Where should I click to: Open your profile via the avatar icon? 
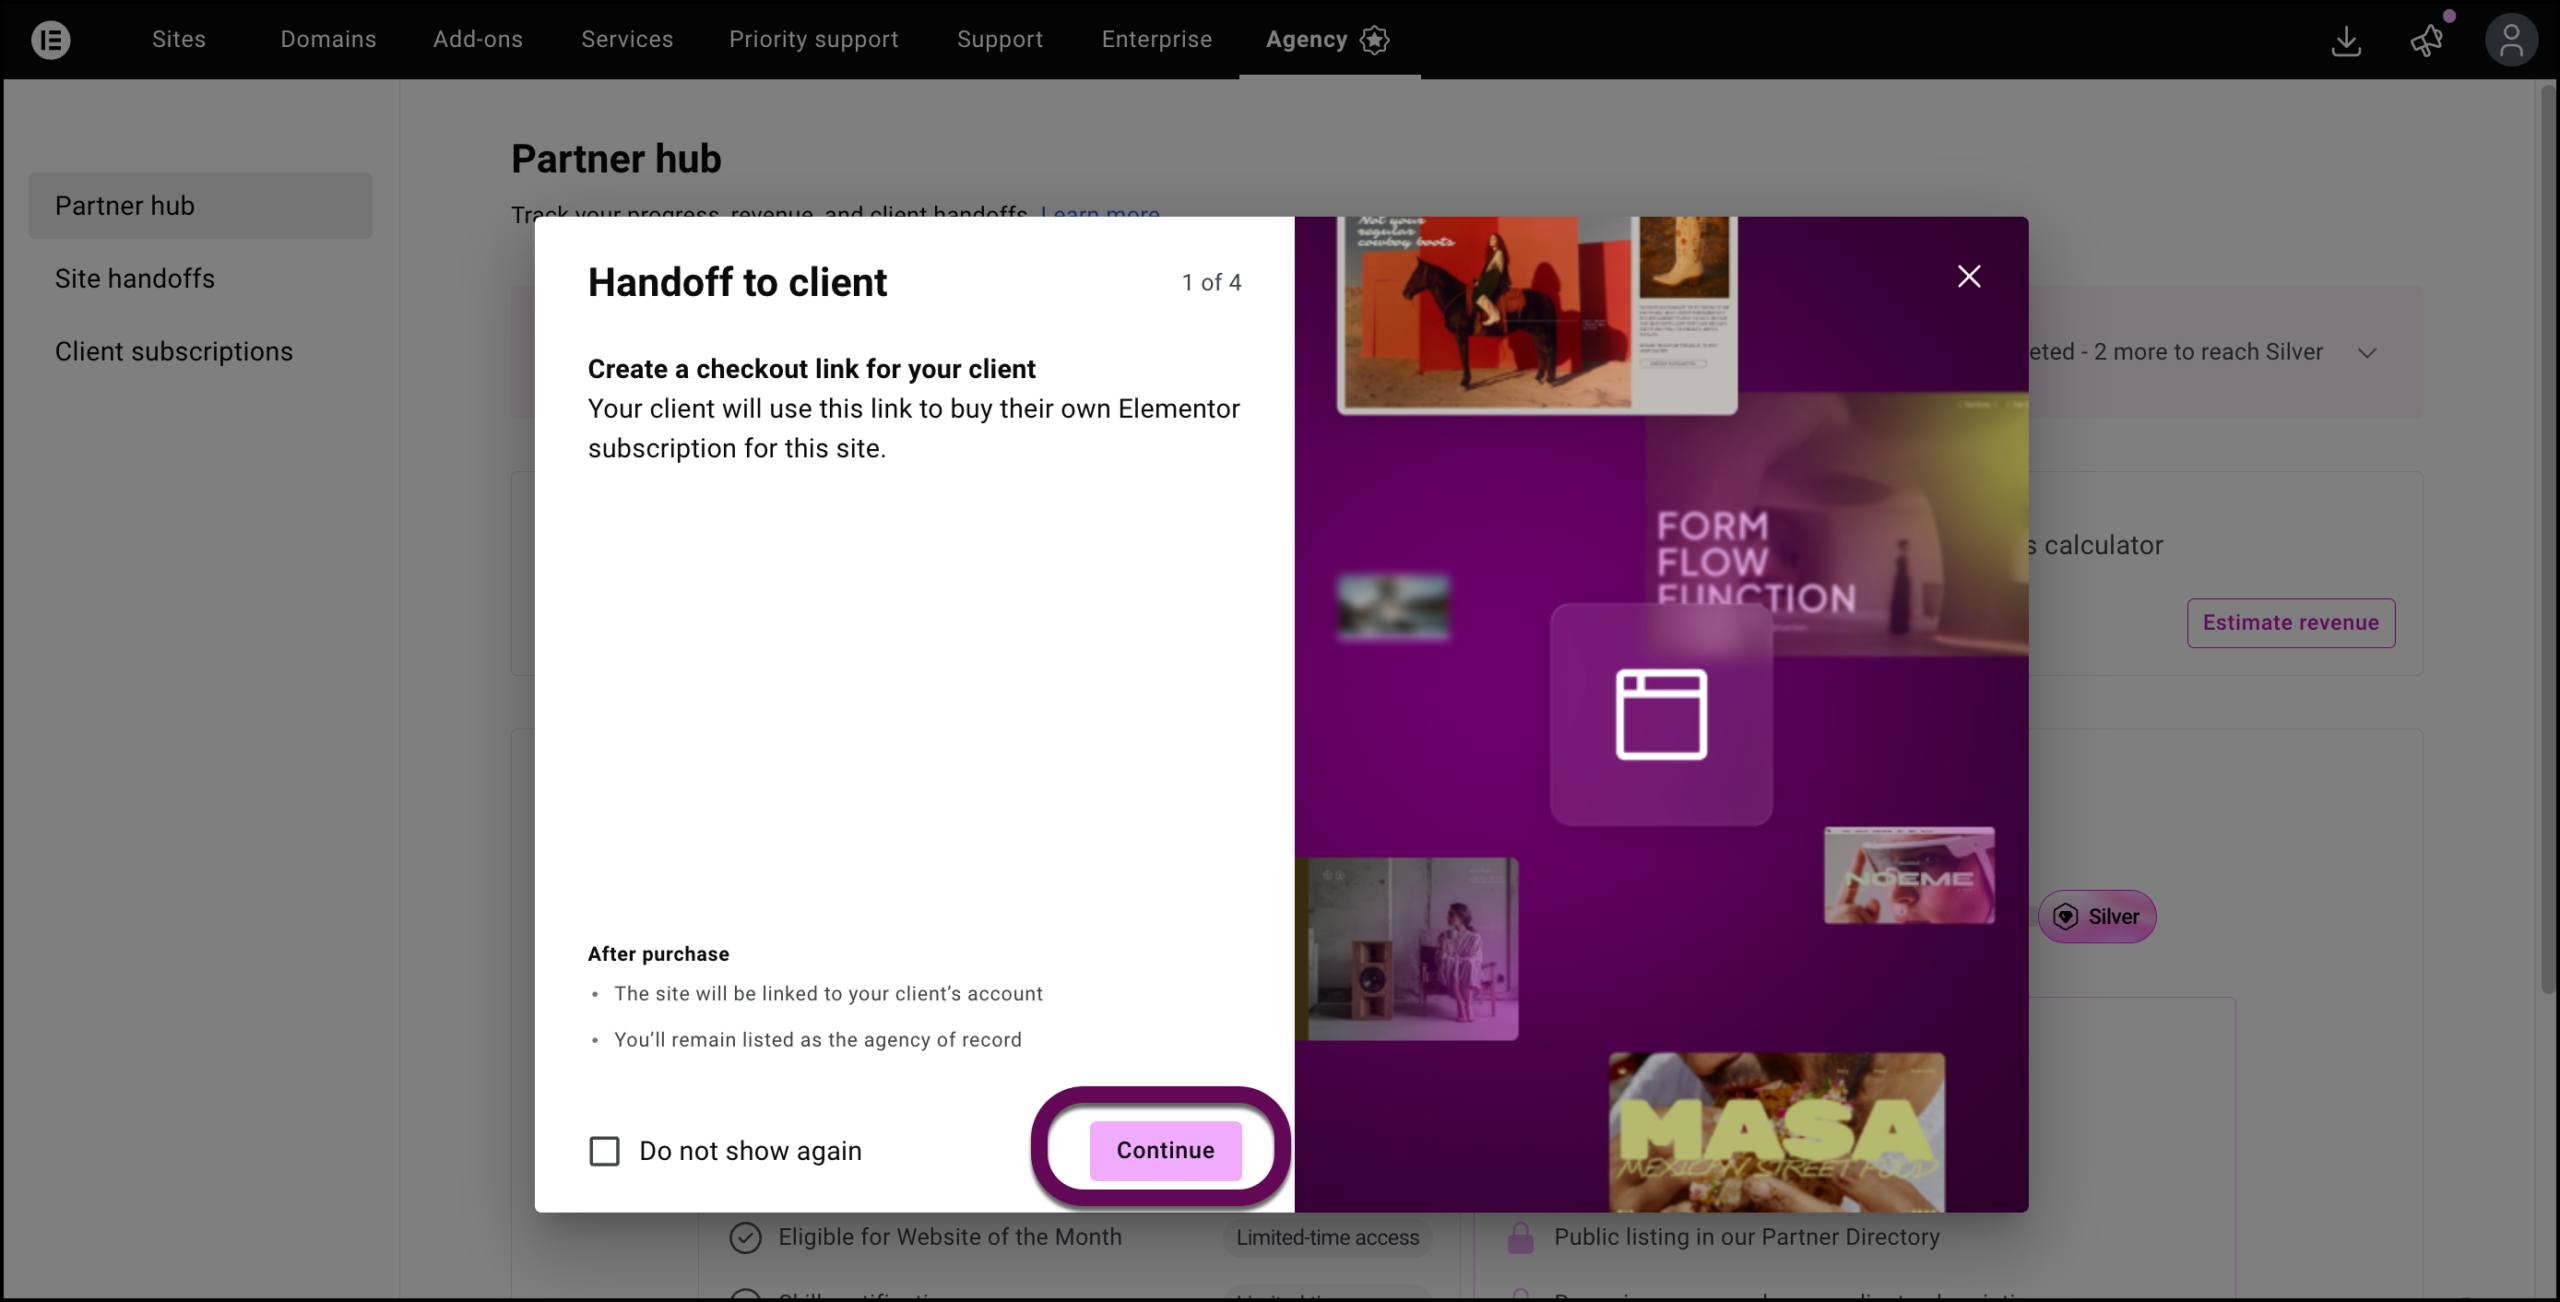pyautogui.click(x=2511, y=39)
